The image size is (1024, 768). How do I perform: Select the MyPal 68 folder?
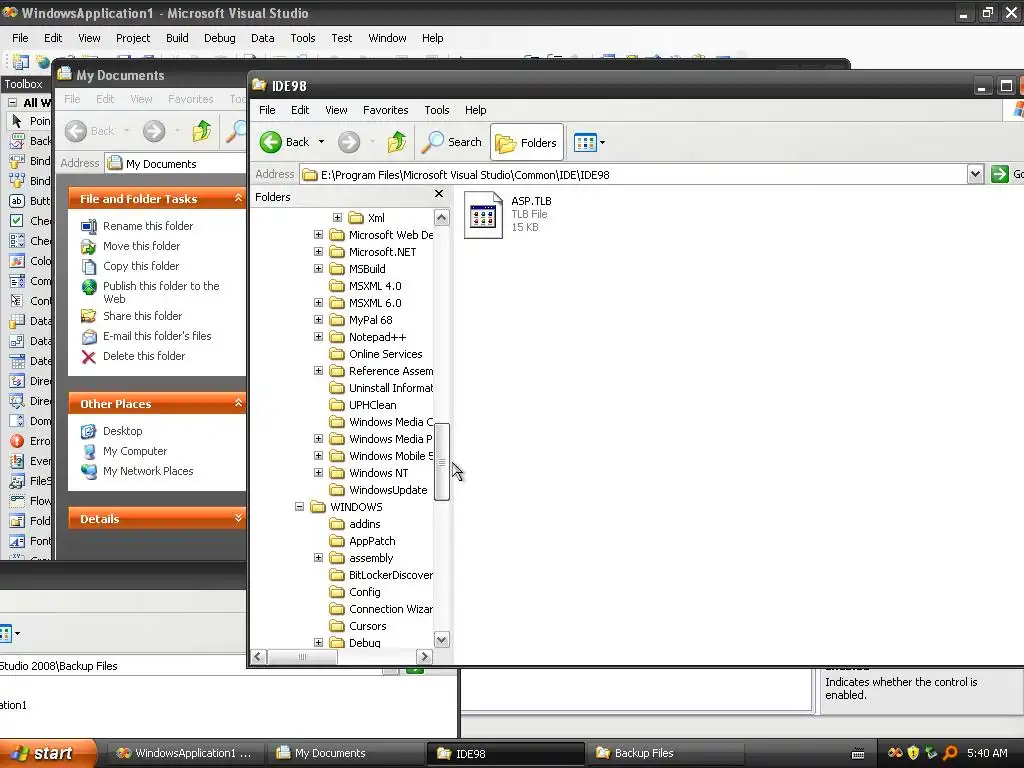(x=361, y=320)
